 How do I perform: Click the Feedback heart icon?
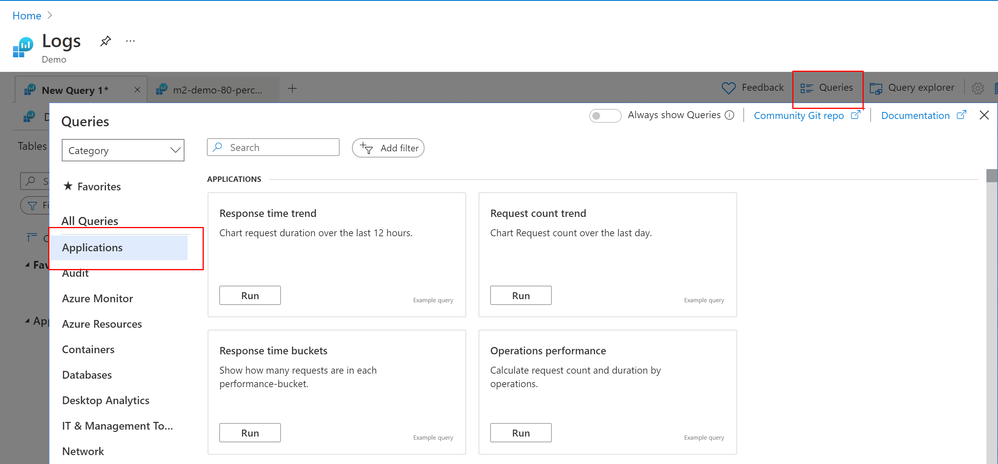tap(728, 88)
